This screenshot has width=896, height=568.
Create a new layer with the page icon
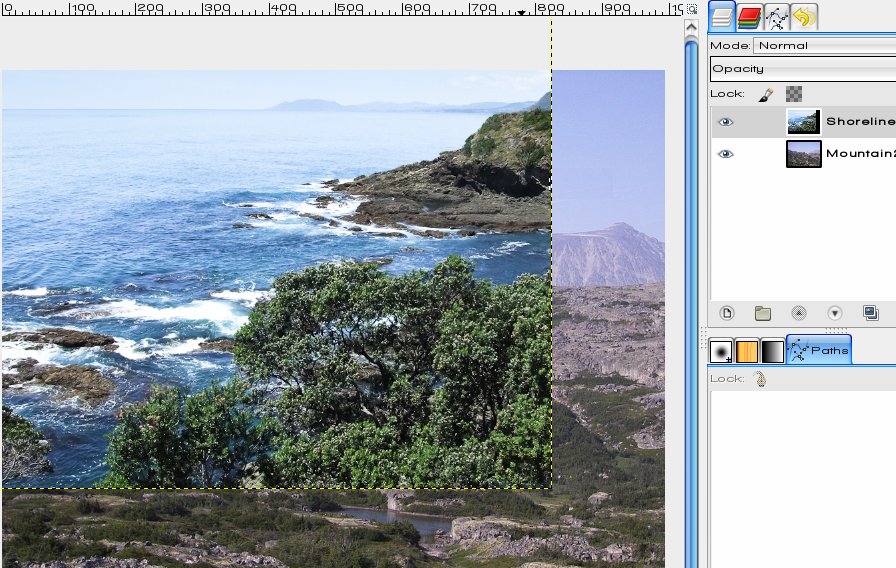[x=727, y=313]
